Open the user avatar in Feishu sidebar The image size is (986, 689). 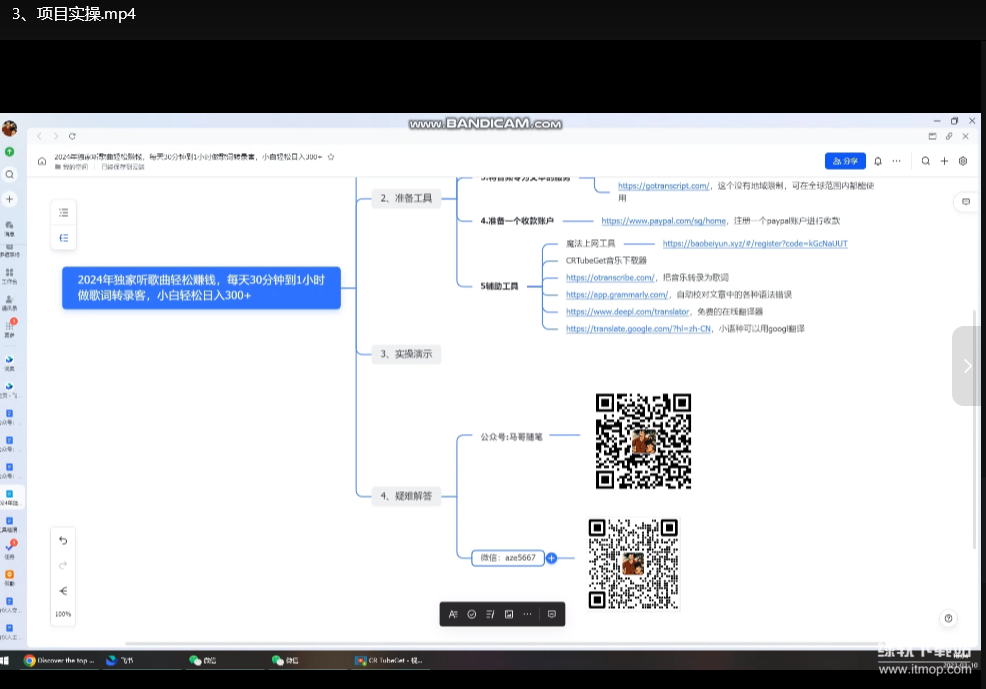[9, 129]
